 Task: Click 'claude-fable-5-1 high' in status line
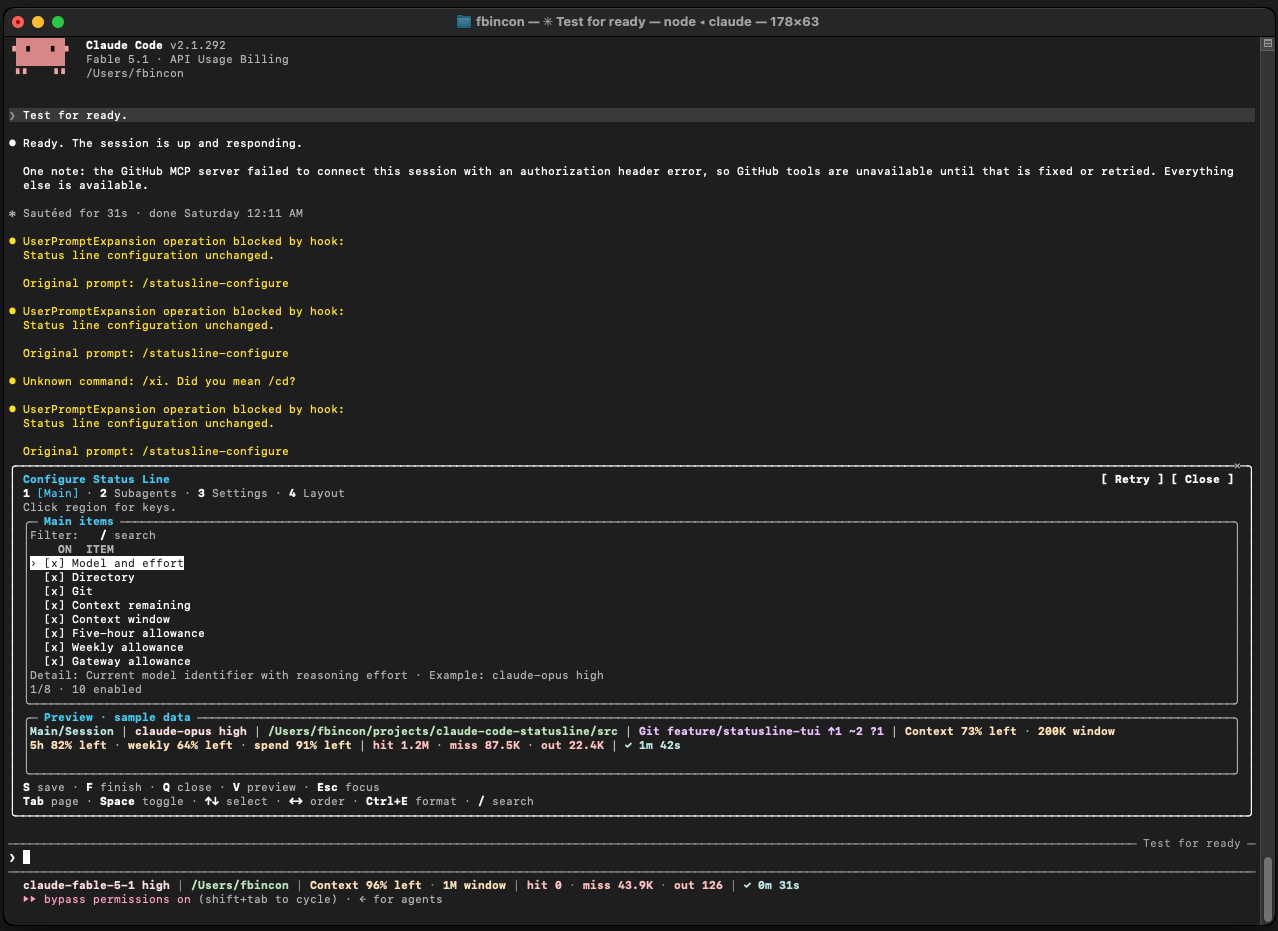click(96, 885)
